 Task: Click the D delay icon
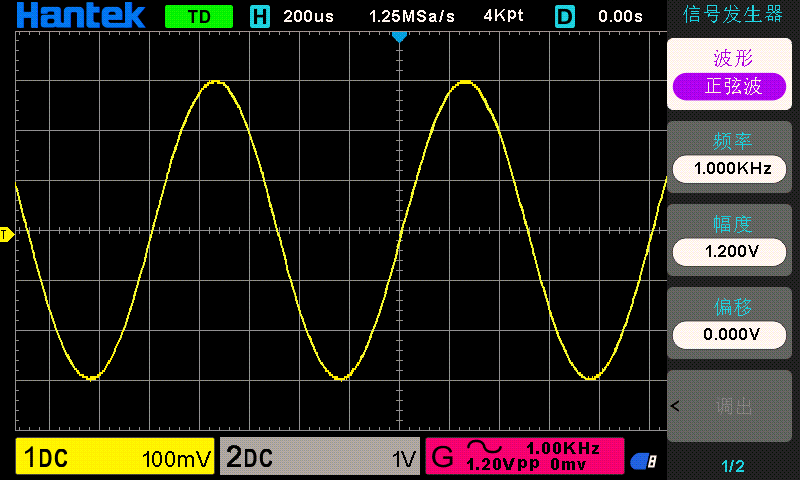pos(565,16)
